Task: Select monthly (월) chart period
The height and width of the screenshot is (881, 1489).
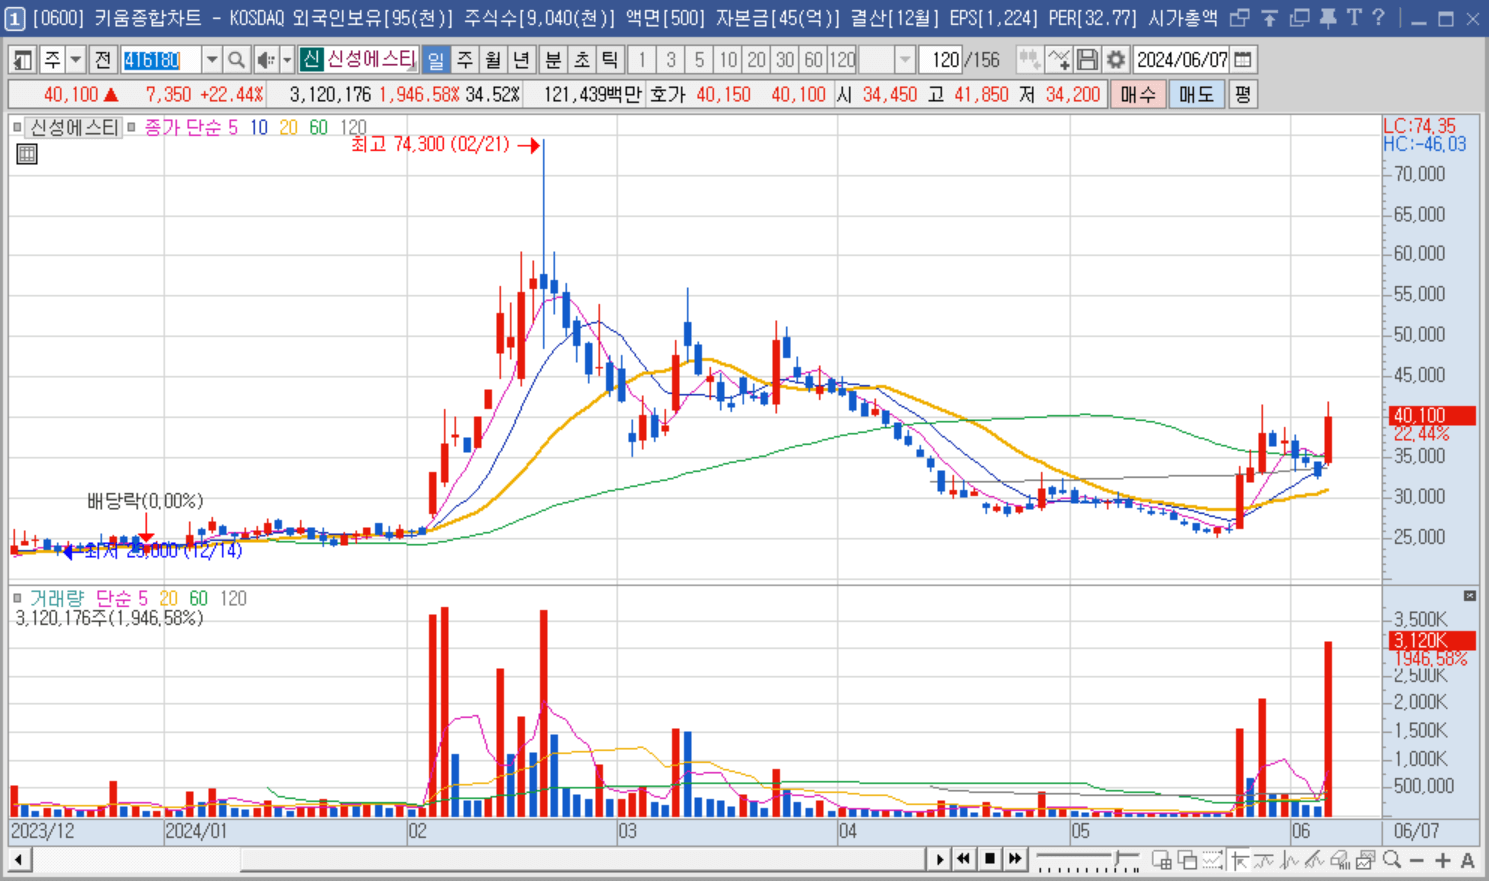Action: [x=493, y=60]
